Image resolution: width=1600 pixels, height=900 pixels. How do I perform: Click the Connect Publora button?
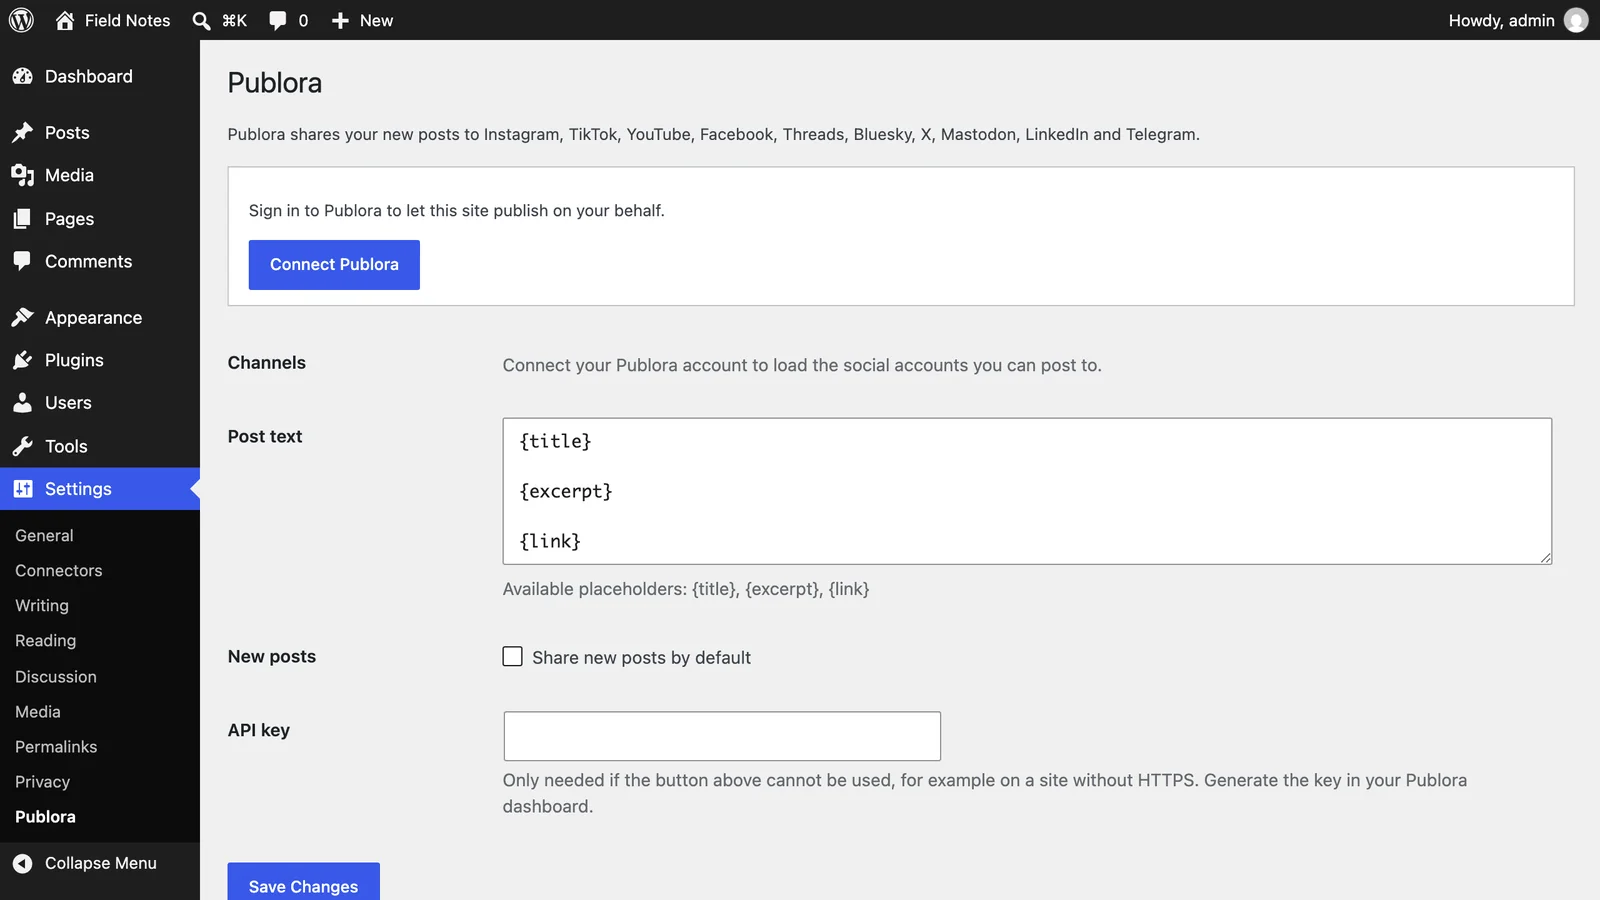pyautogui.click(x=334, y=264)
